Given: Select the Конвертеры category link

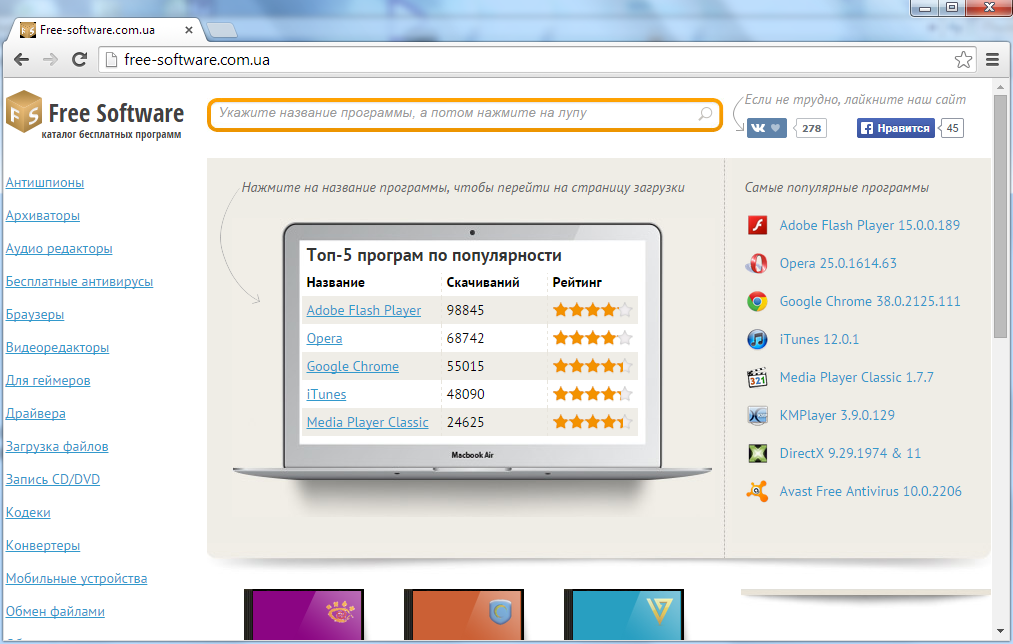Looking at the screenshot, I should [43, 545].
